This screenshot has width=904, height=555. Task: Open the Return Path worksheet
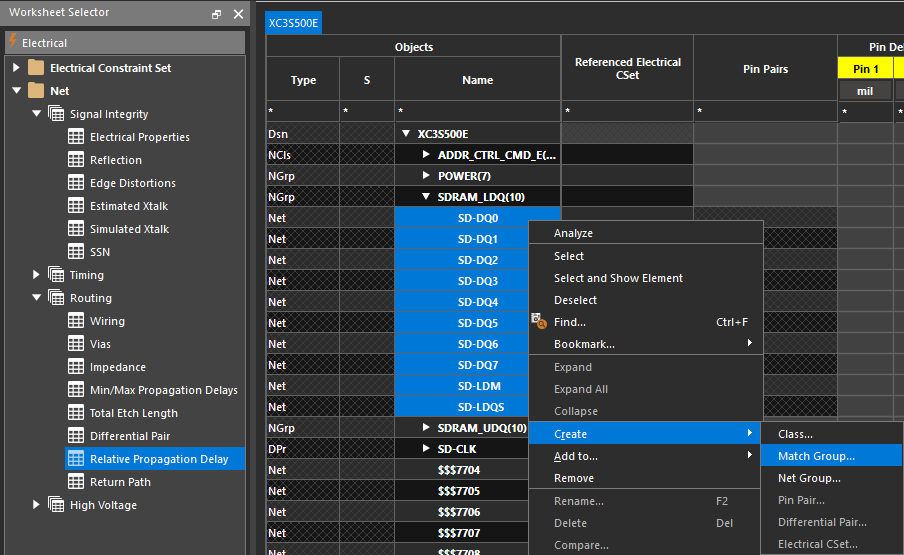(x=120, y=482)
